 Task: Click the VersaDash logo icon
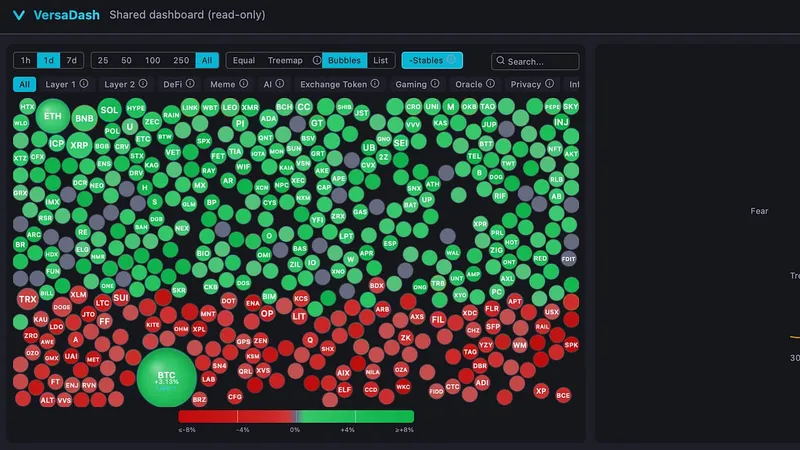[x=19, y=15]
